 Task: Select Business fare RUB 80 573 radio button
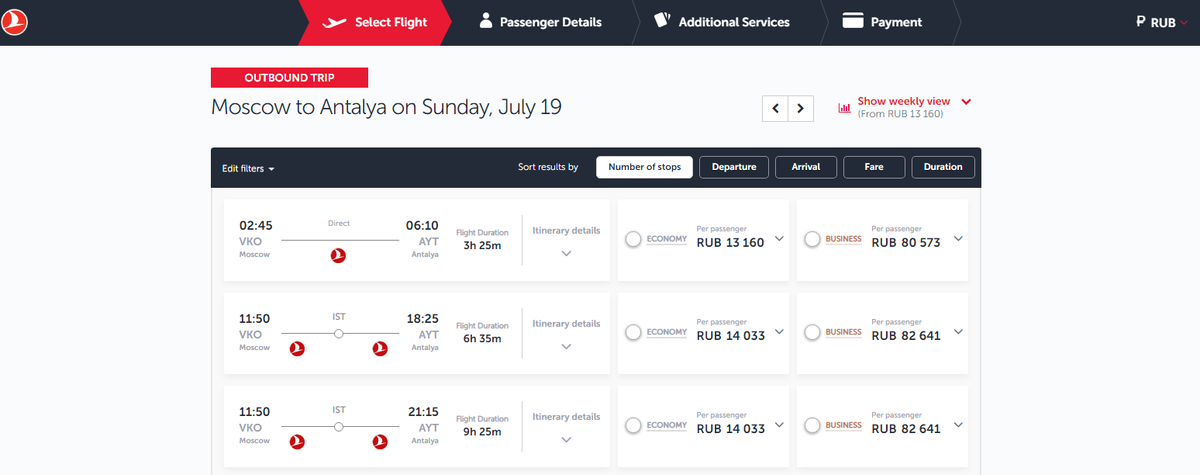(812, 240)
